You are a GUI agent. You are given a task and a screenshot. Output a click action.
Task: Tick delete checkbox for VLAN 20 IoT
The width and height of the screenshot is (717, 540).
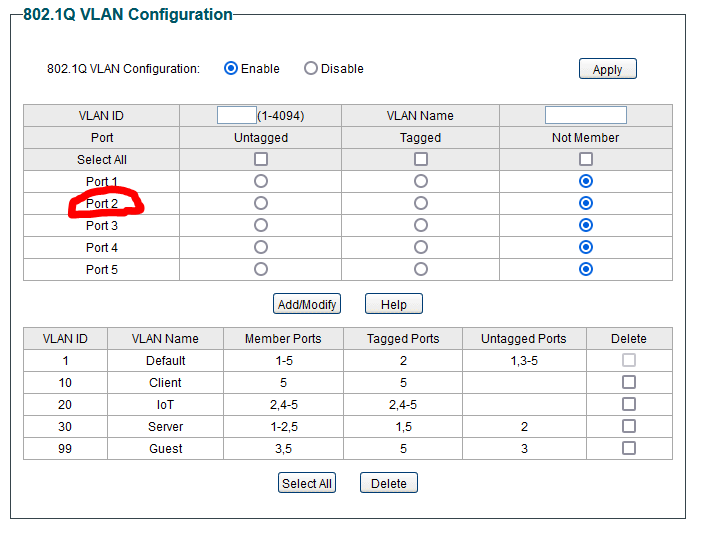(x=629, y=404)
